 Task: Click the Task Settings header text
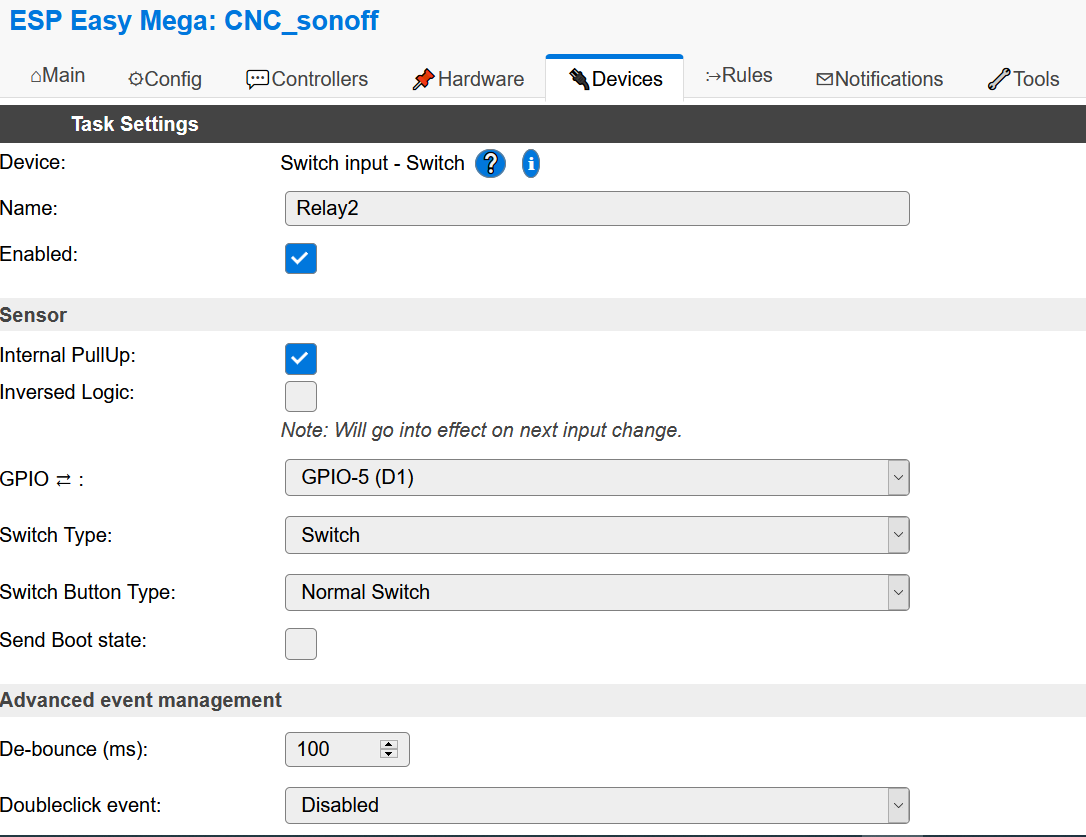(135, 124)
